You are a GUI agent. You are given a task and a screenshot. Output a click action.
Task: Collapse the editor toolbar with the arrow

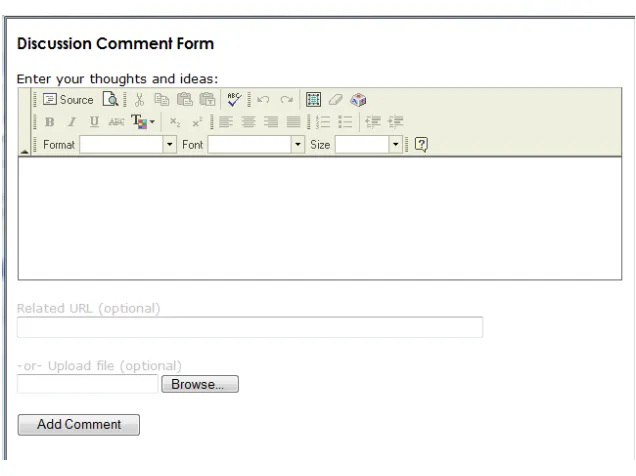24,151
